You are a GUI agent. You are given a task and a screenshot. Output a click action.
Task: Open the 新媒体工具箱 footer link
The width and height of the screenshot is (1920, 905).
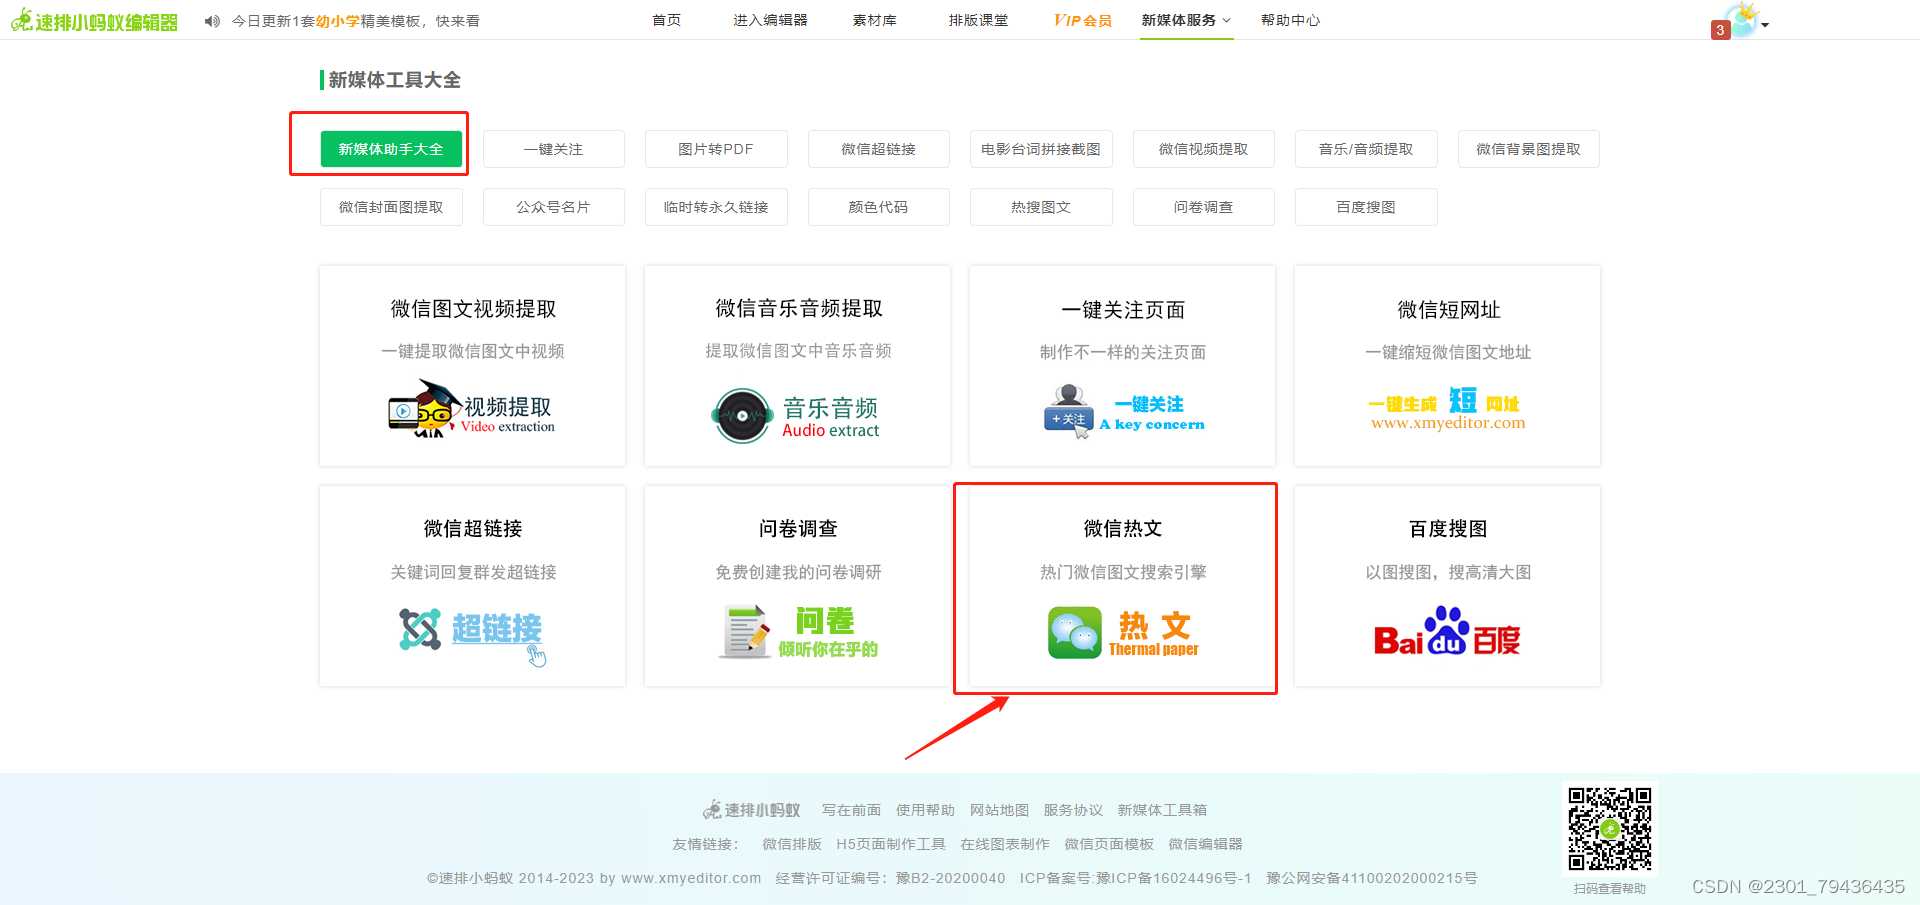[1162, 810]
